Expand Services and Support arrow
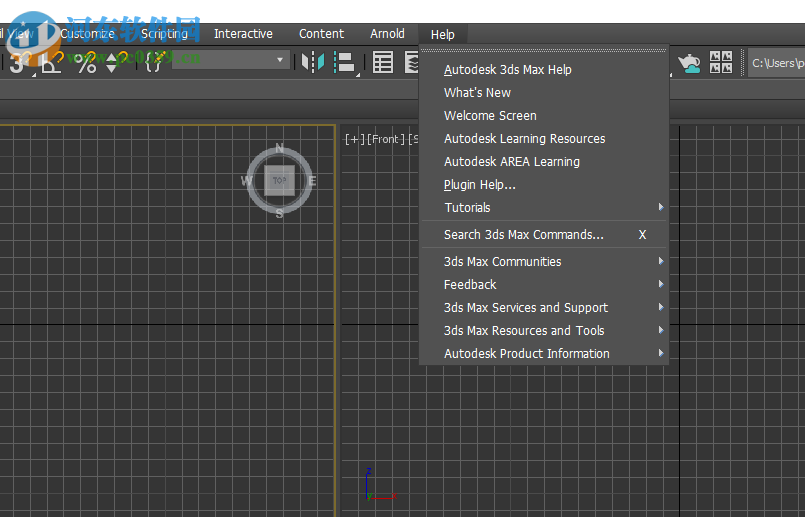The width and height of the screenshot is (805, 517). coord(661,307)
